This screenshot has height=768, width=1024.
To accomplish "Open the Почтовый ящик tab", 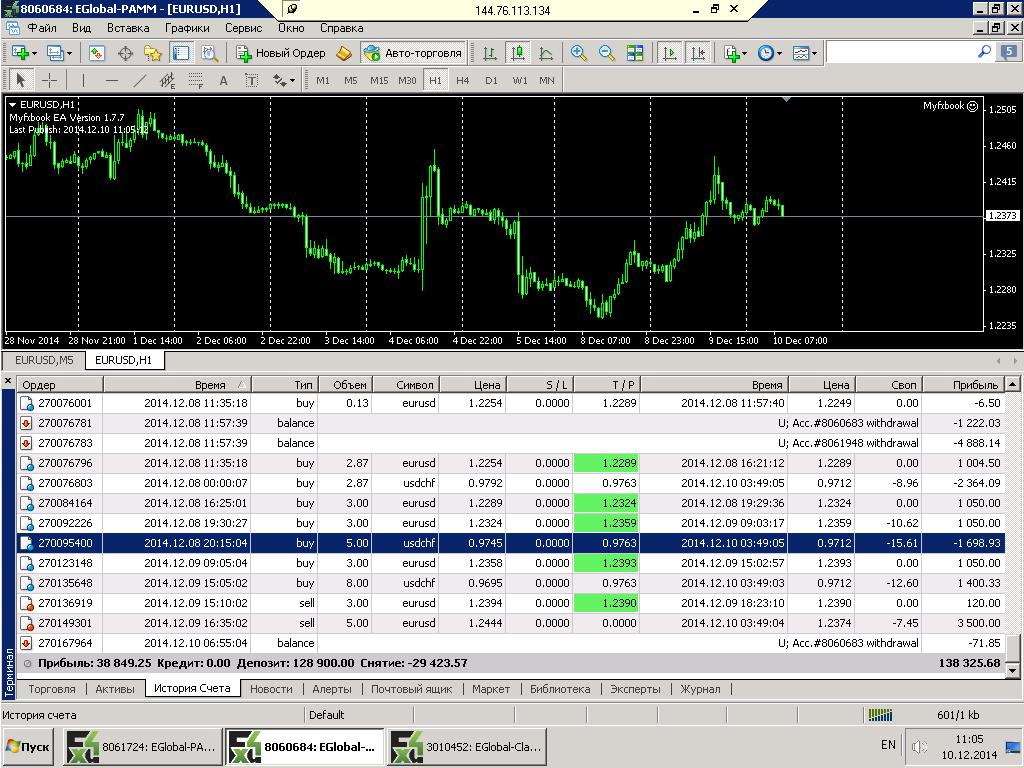I will pos(411,689).
